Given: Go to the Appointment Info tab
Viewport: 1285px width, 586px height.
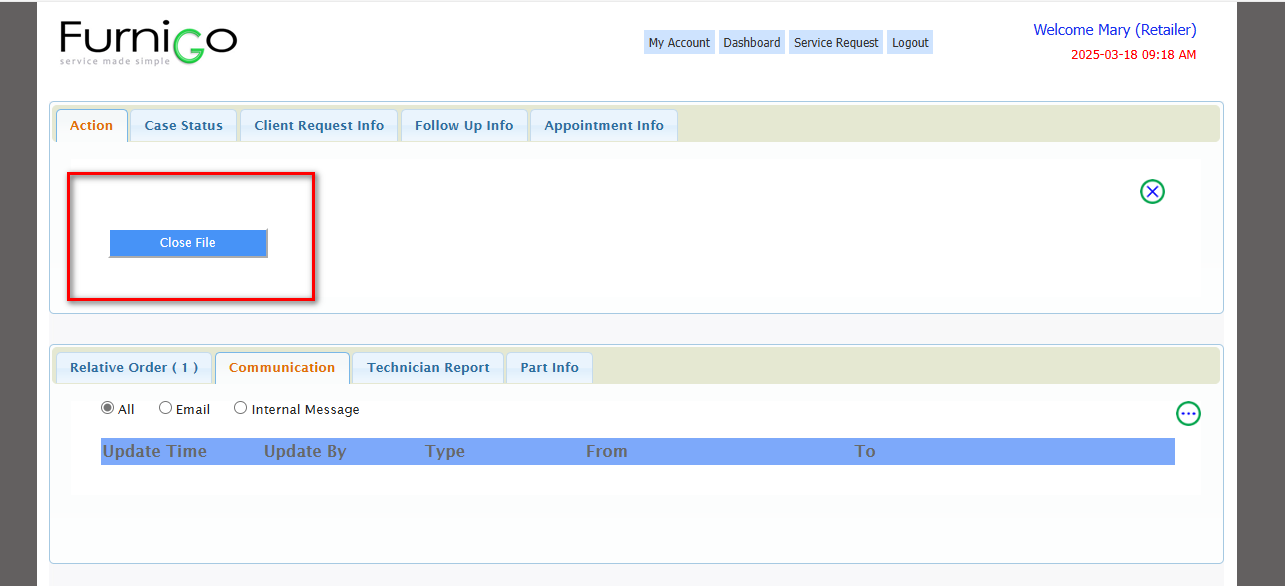Looking at the screenshot, I should (x=604, y=126).
